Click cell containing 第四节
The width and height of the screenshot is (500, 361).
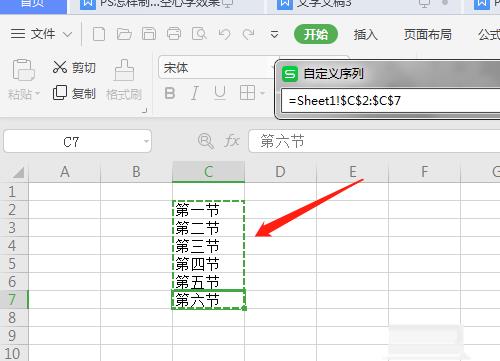point(208,264)
